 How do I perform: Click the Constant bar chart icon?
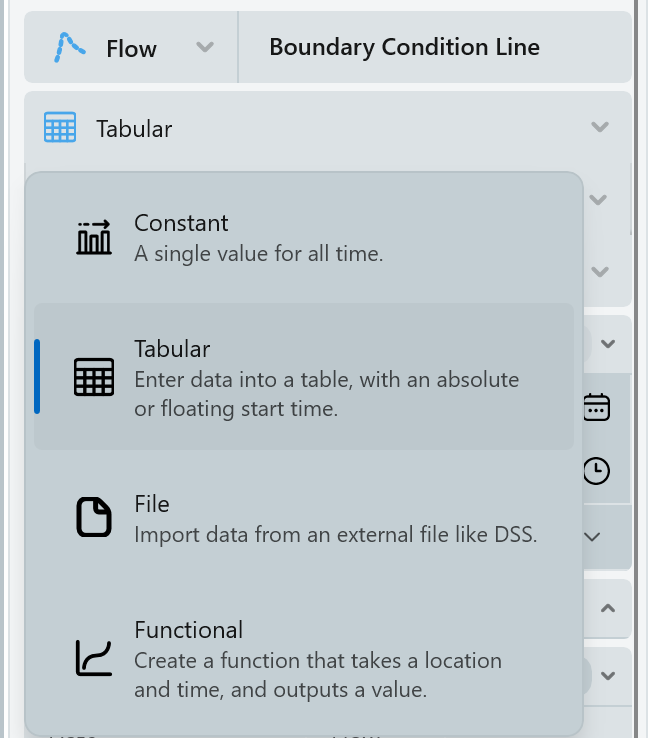click(94, 237)
